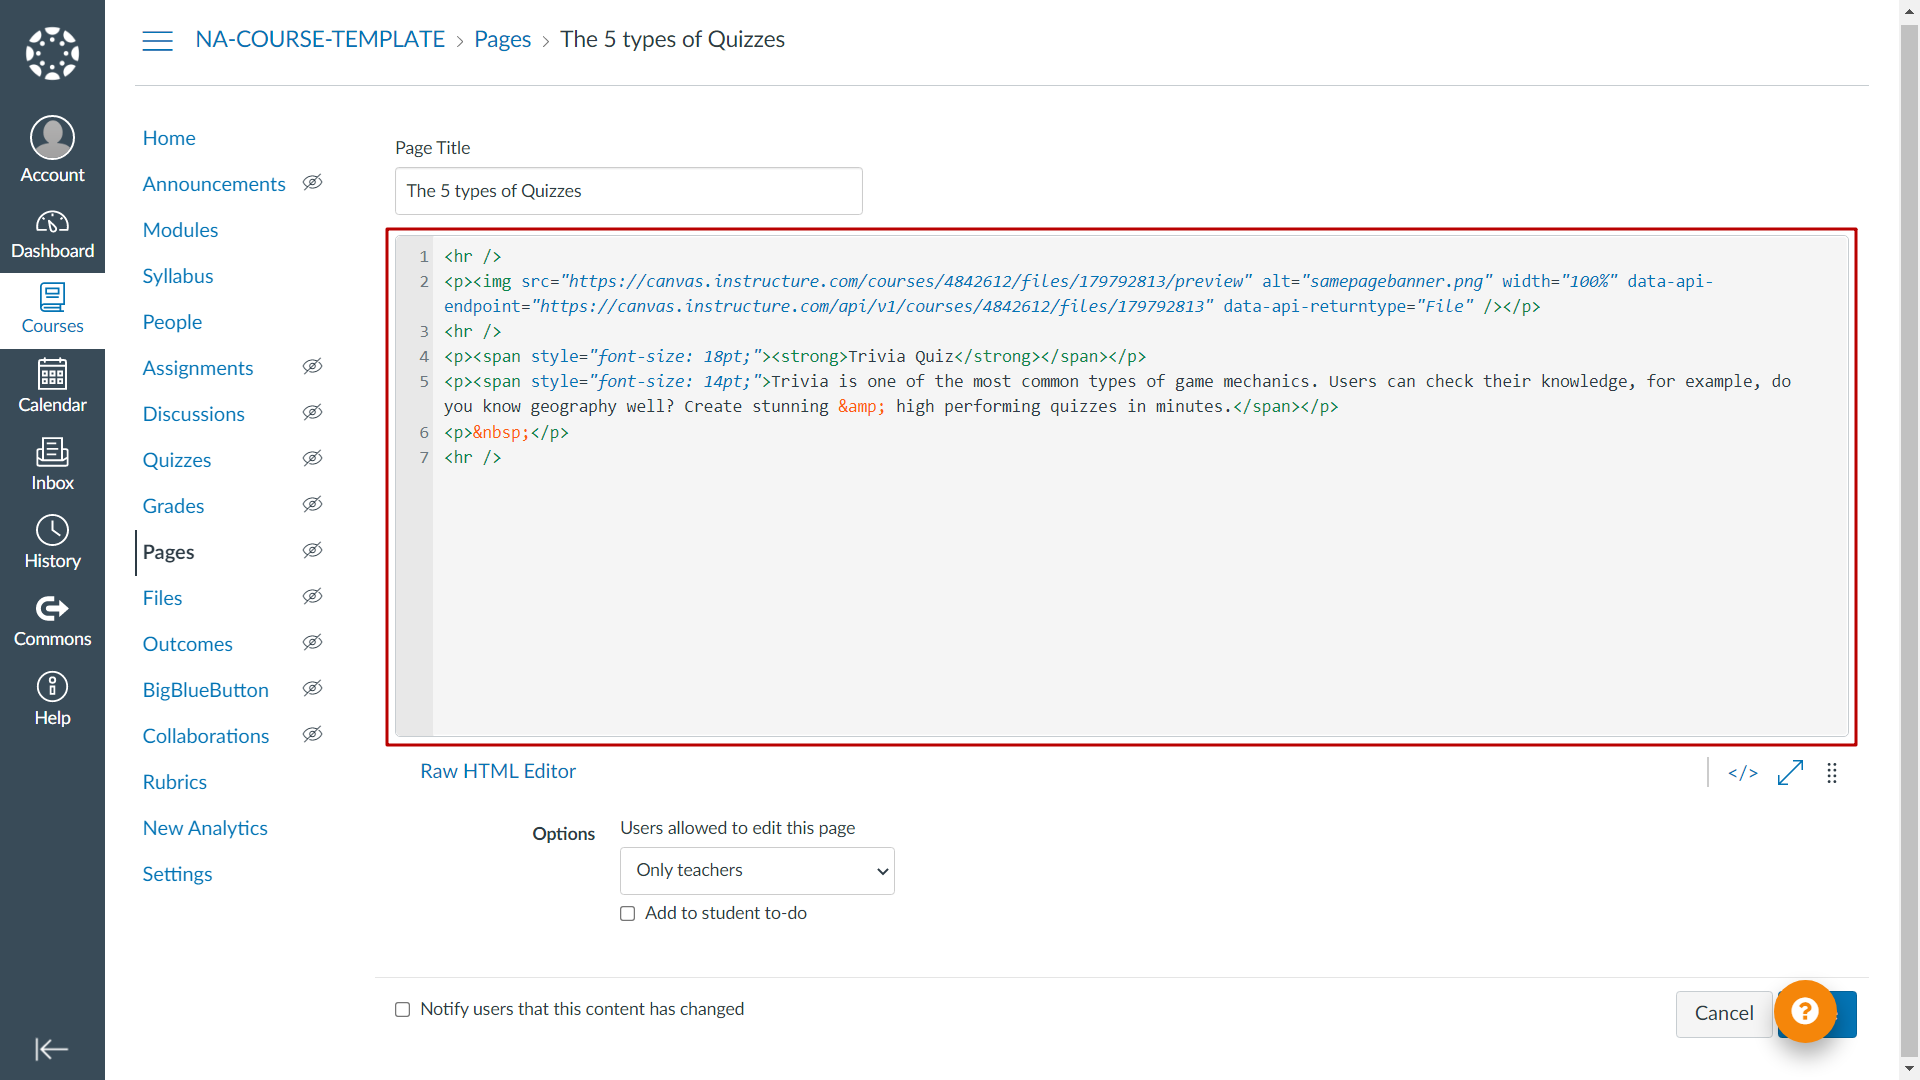Expand the Users allowed dropdown
The width and height of the screenshot is (1920, 1080).
click(758, 870)
